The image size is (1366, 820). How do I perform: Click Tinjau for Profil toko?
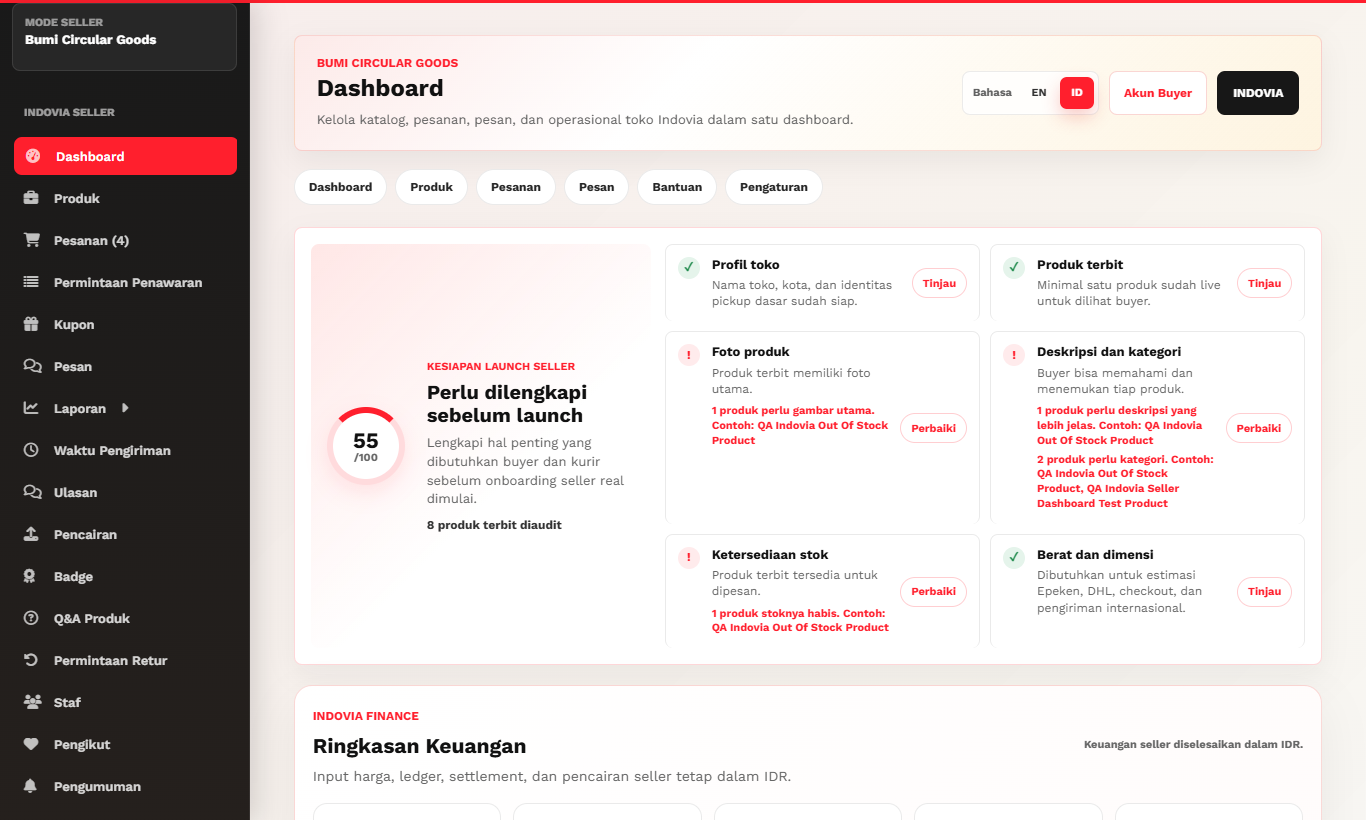(x=939, y=283)
